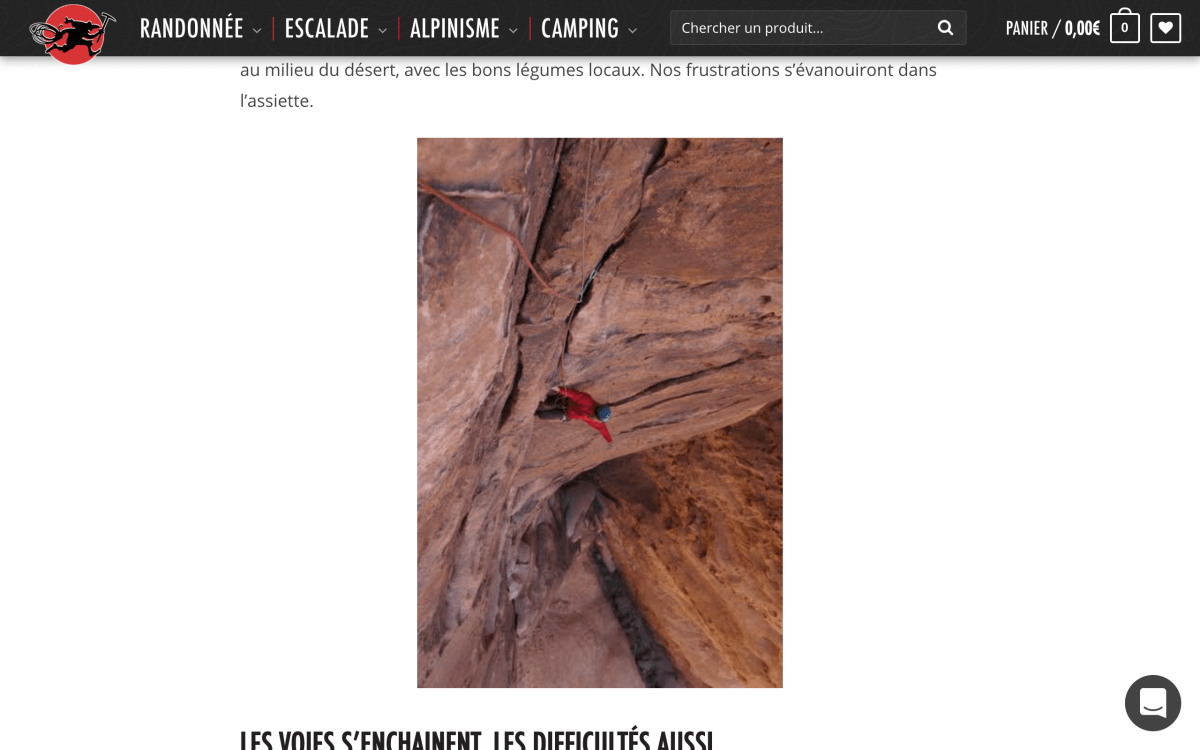Expand the Camping dropdown chevron
This screenshot has height=750, width=1200.
point(632,31)
